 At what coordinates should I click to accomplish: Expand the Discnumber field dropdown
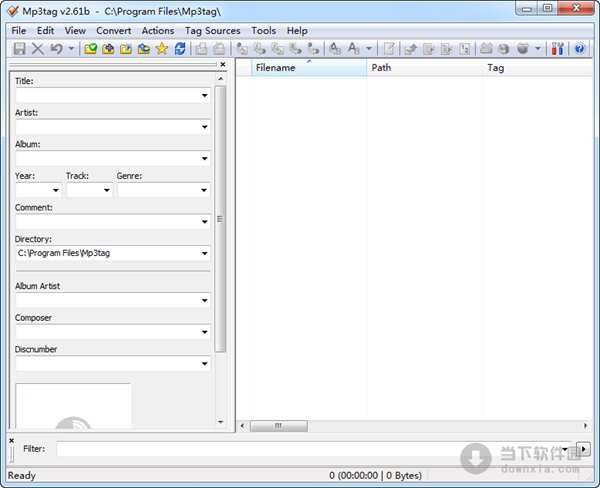(x=205, y=364)
